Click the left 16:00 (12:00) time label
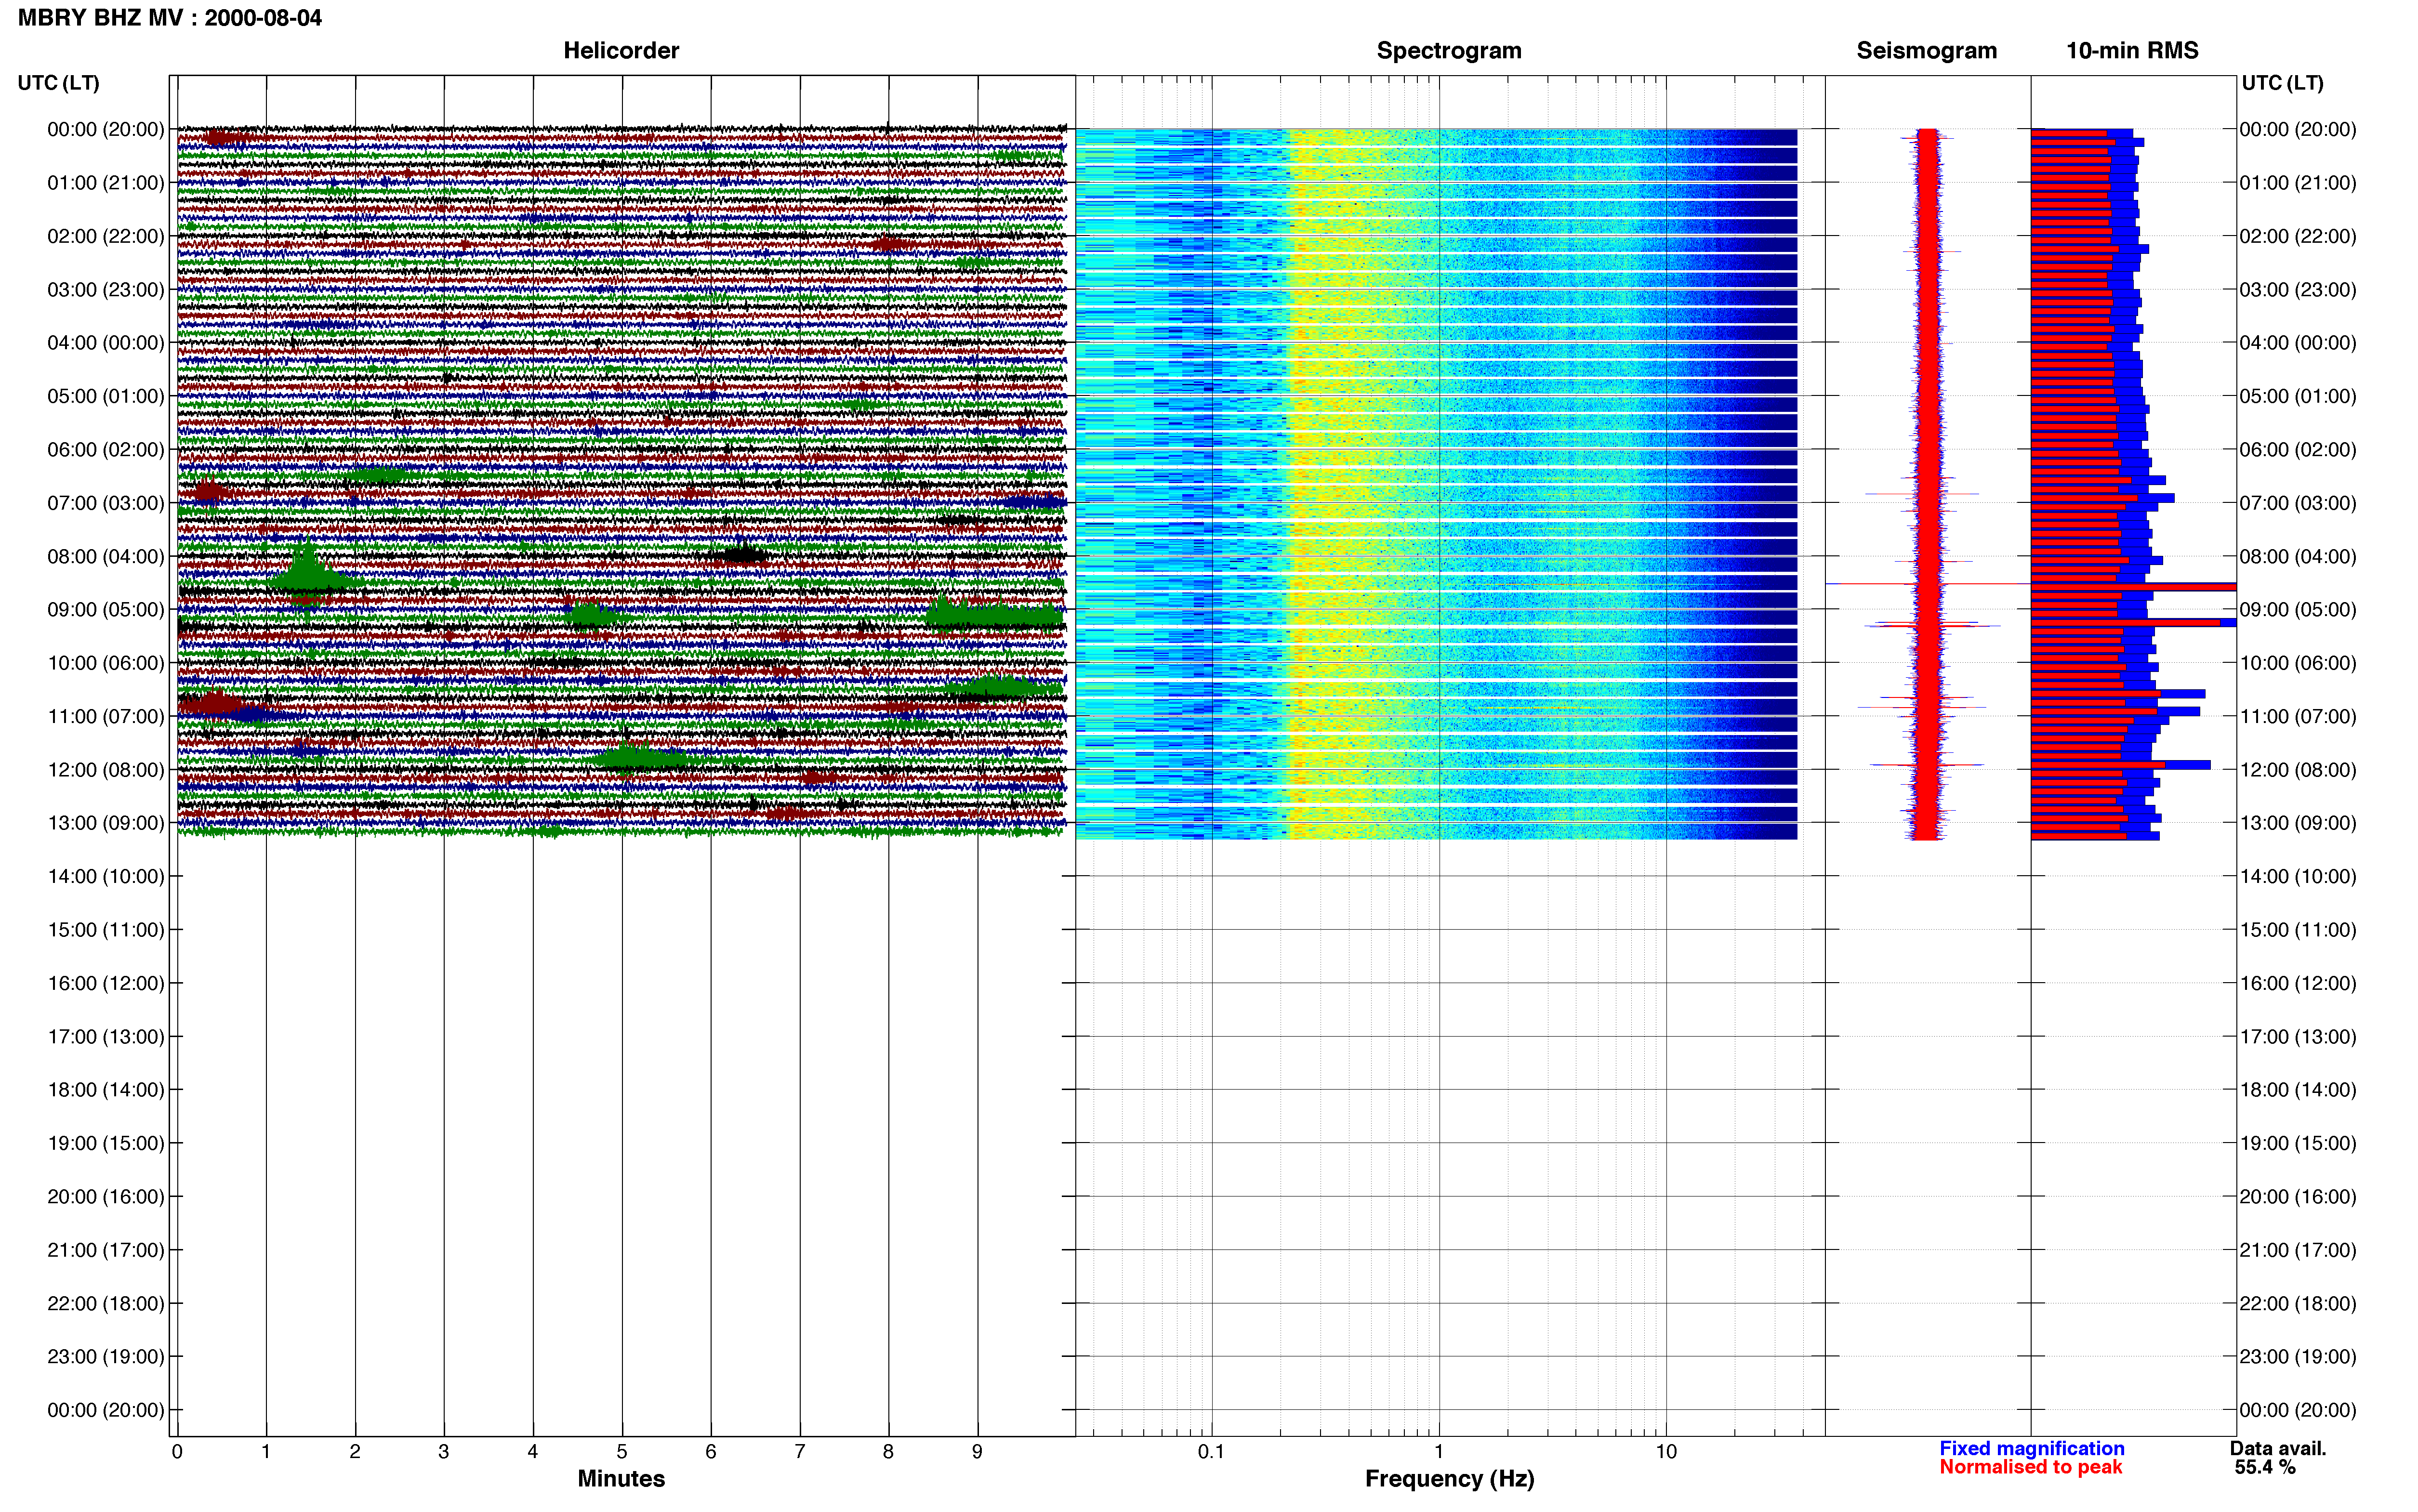 coord(106,983)
